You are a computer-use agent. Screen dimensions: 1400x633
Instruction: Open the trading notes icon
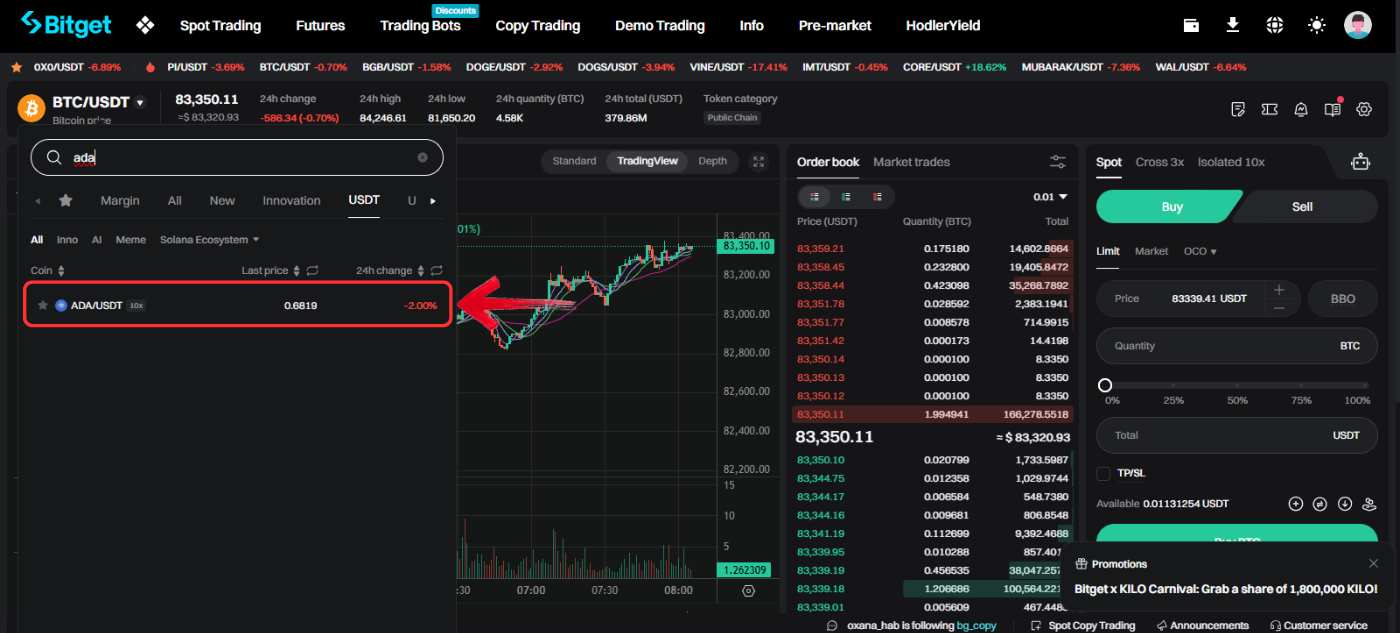click(1238, 109)
